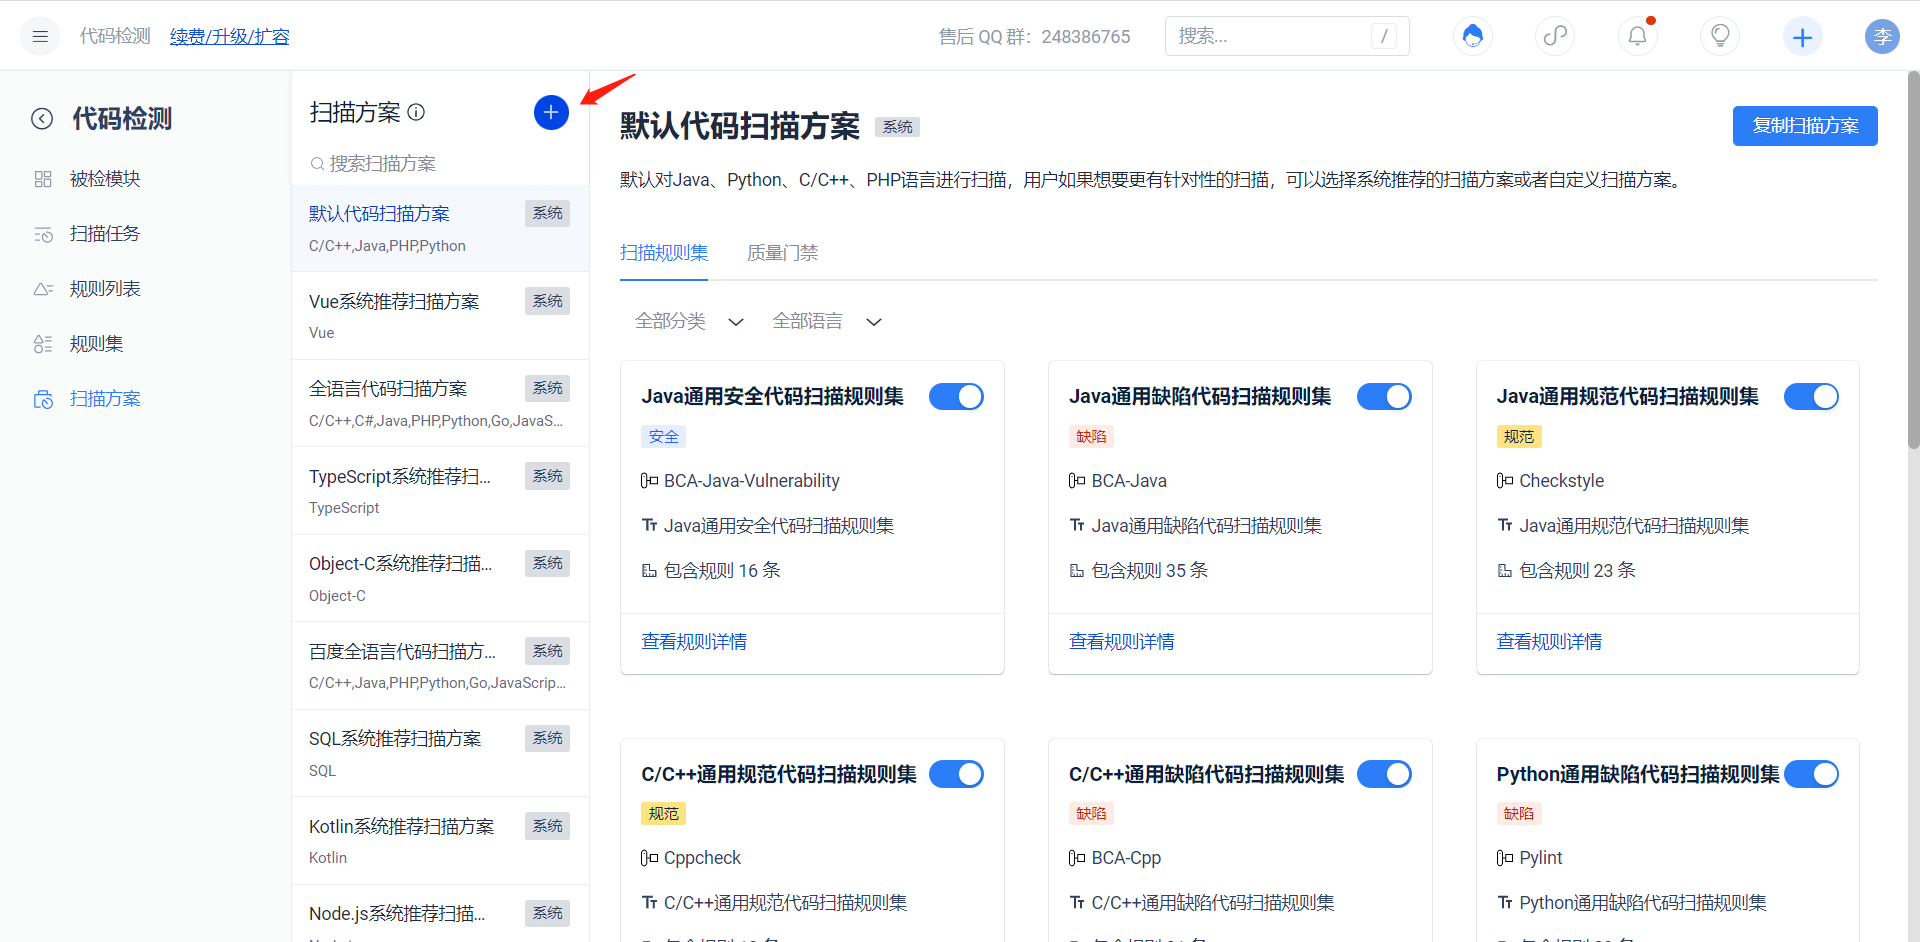View rule details for Java通用规范 card
This screenshot has width=1920, height=942.
[x=1549, y=642]
